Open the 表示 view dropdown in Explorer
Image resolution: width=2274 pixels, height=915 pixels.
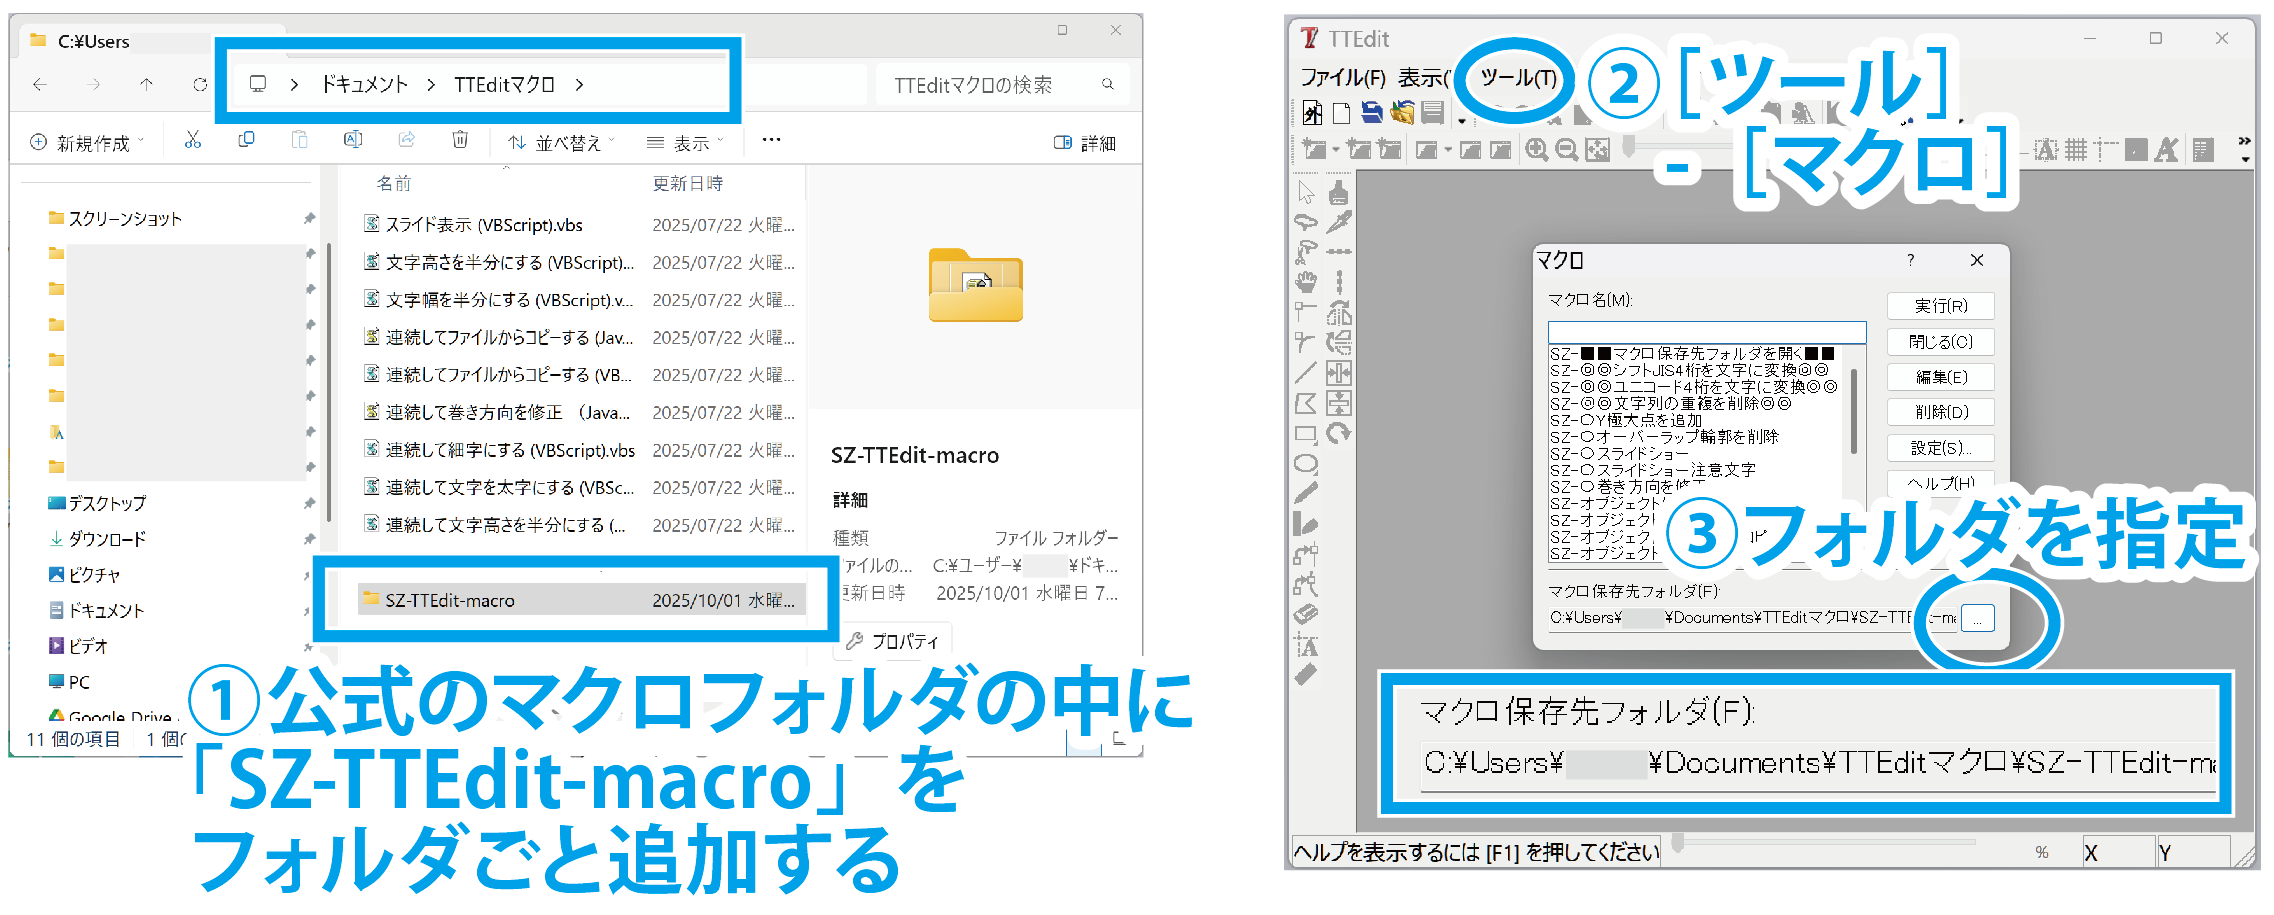685,143
